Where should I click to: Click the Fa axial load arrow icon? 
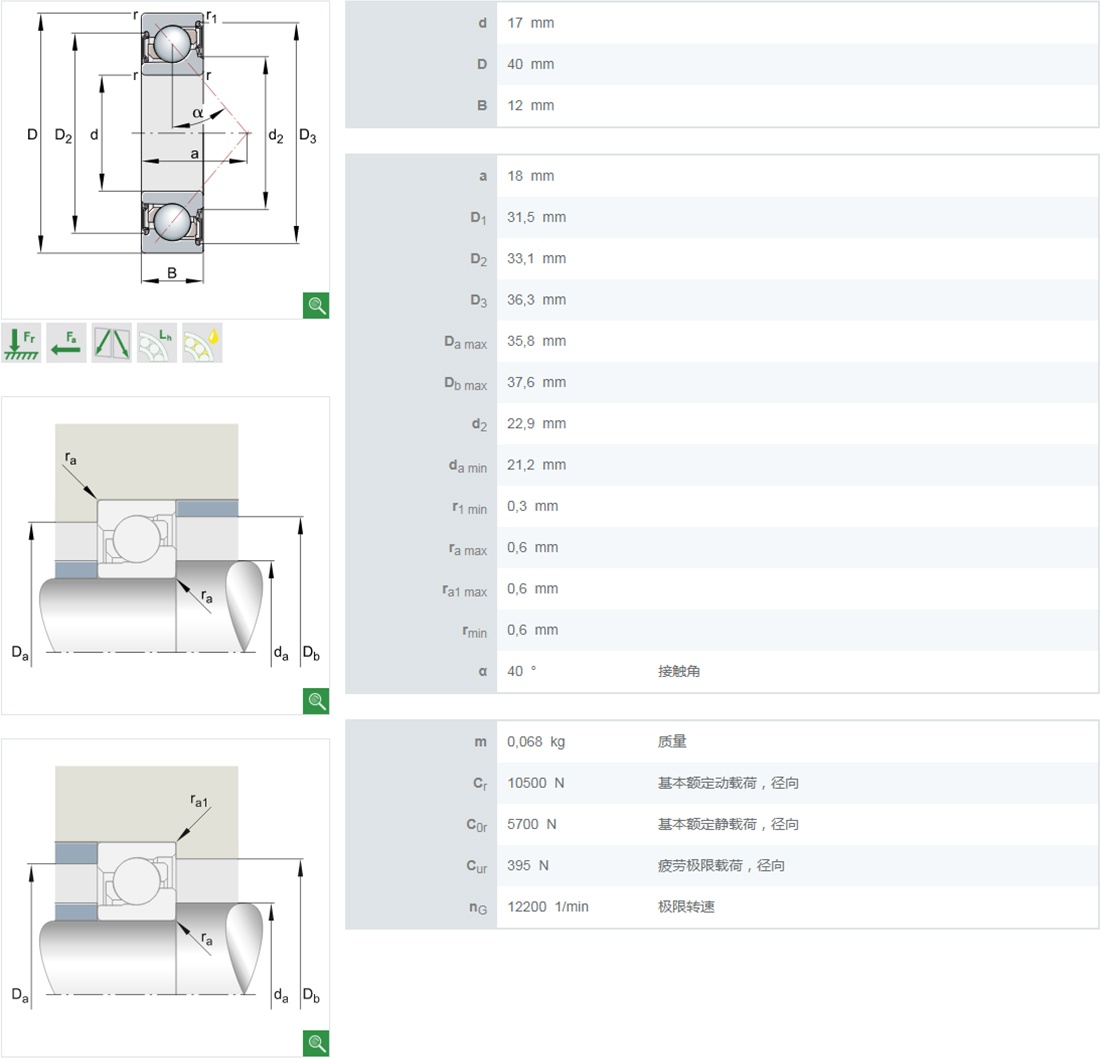[66, 342]
